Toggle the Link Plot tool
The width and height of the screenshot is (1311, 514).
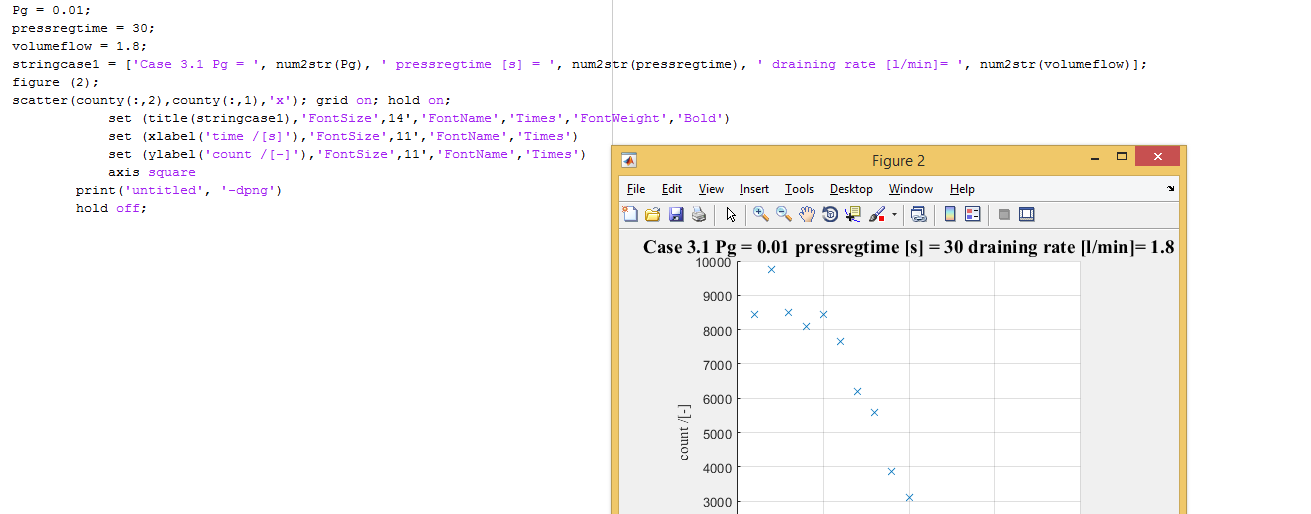[x=918, y=214]
